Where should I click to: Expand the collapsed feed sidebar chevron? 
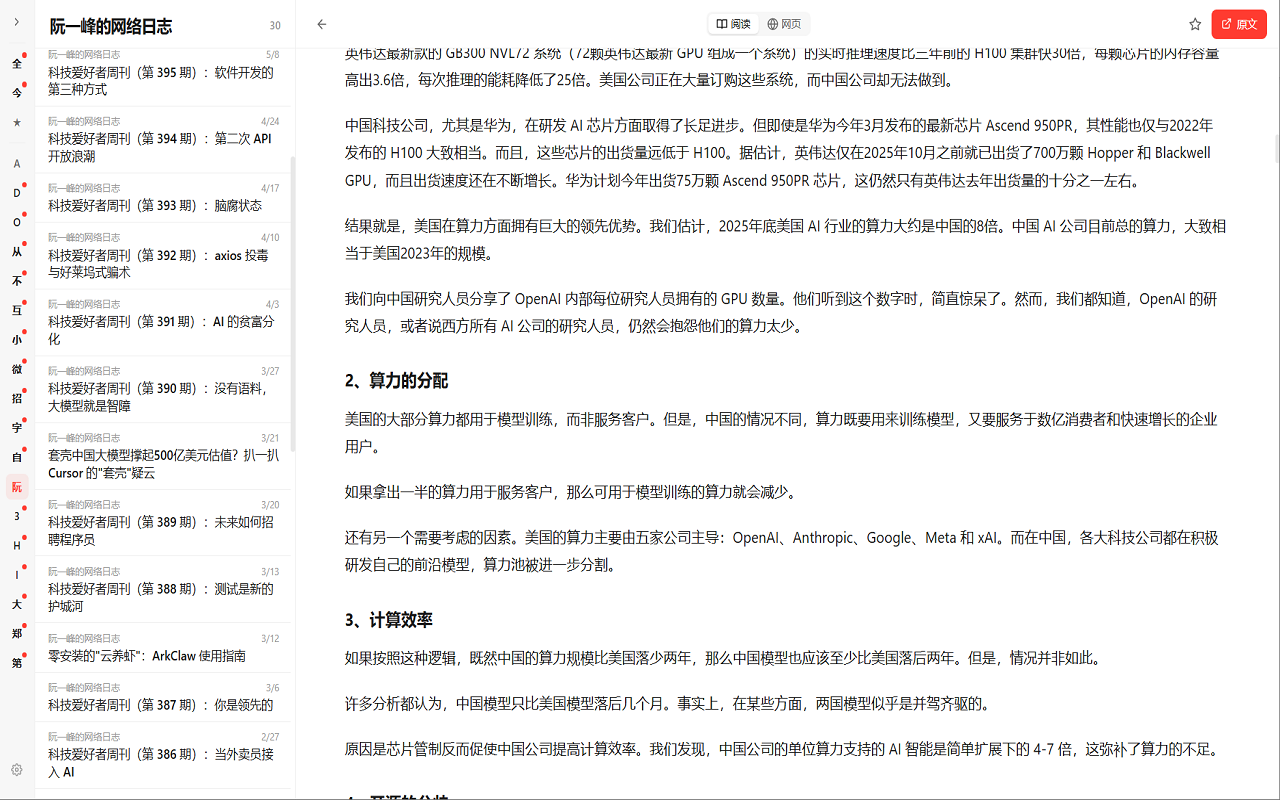[17, 21]
